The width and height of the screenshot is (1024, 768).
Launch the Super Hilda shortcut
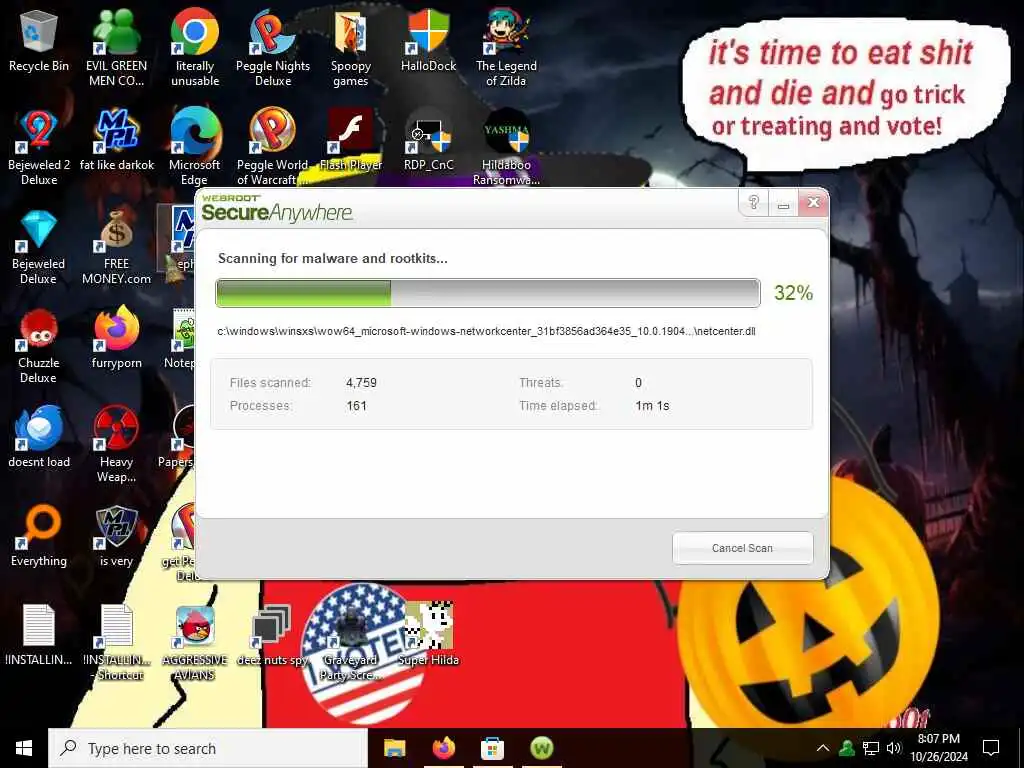(428, 635)
